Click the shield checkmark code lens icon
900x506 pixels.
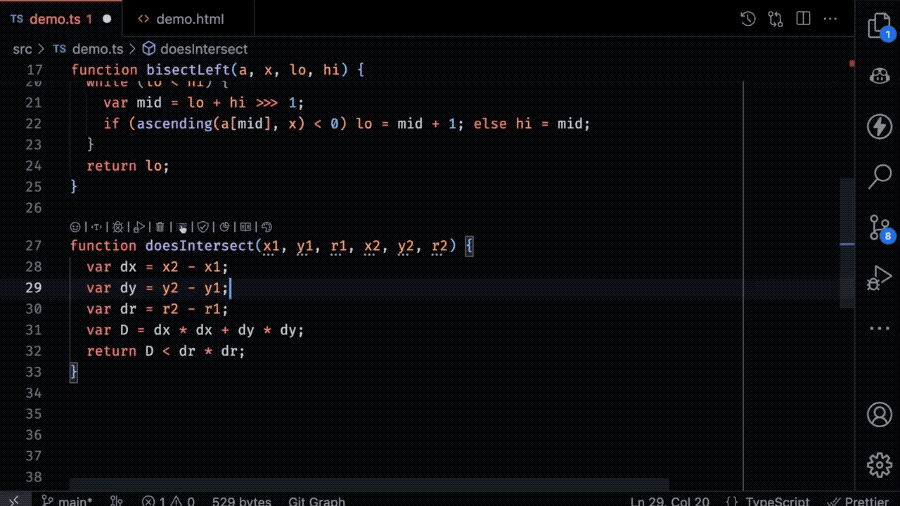[x=203, y=227]
